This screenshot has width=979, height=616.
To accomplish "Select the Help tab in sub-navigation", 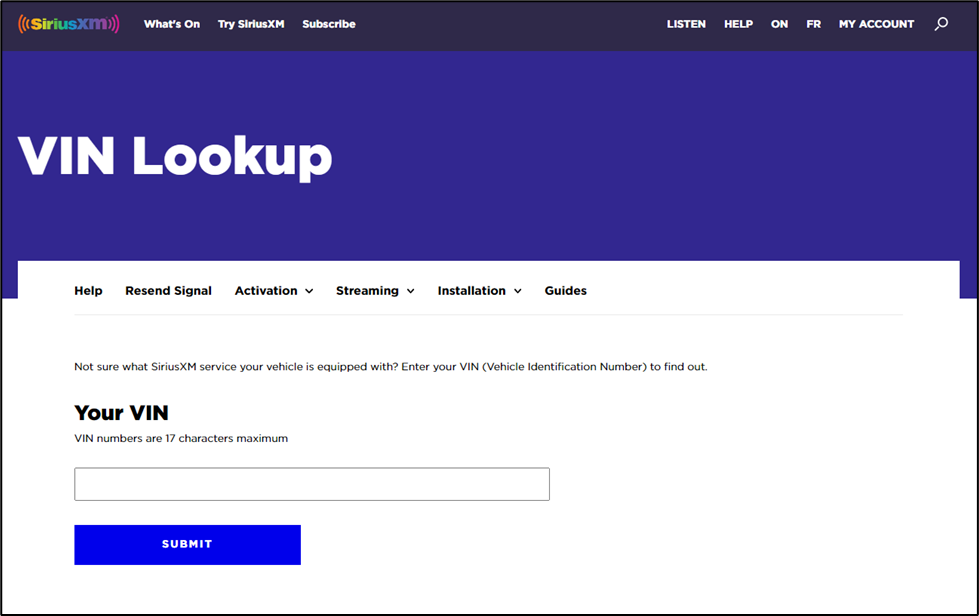I will (88, 291).
